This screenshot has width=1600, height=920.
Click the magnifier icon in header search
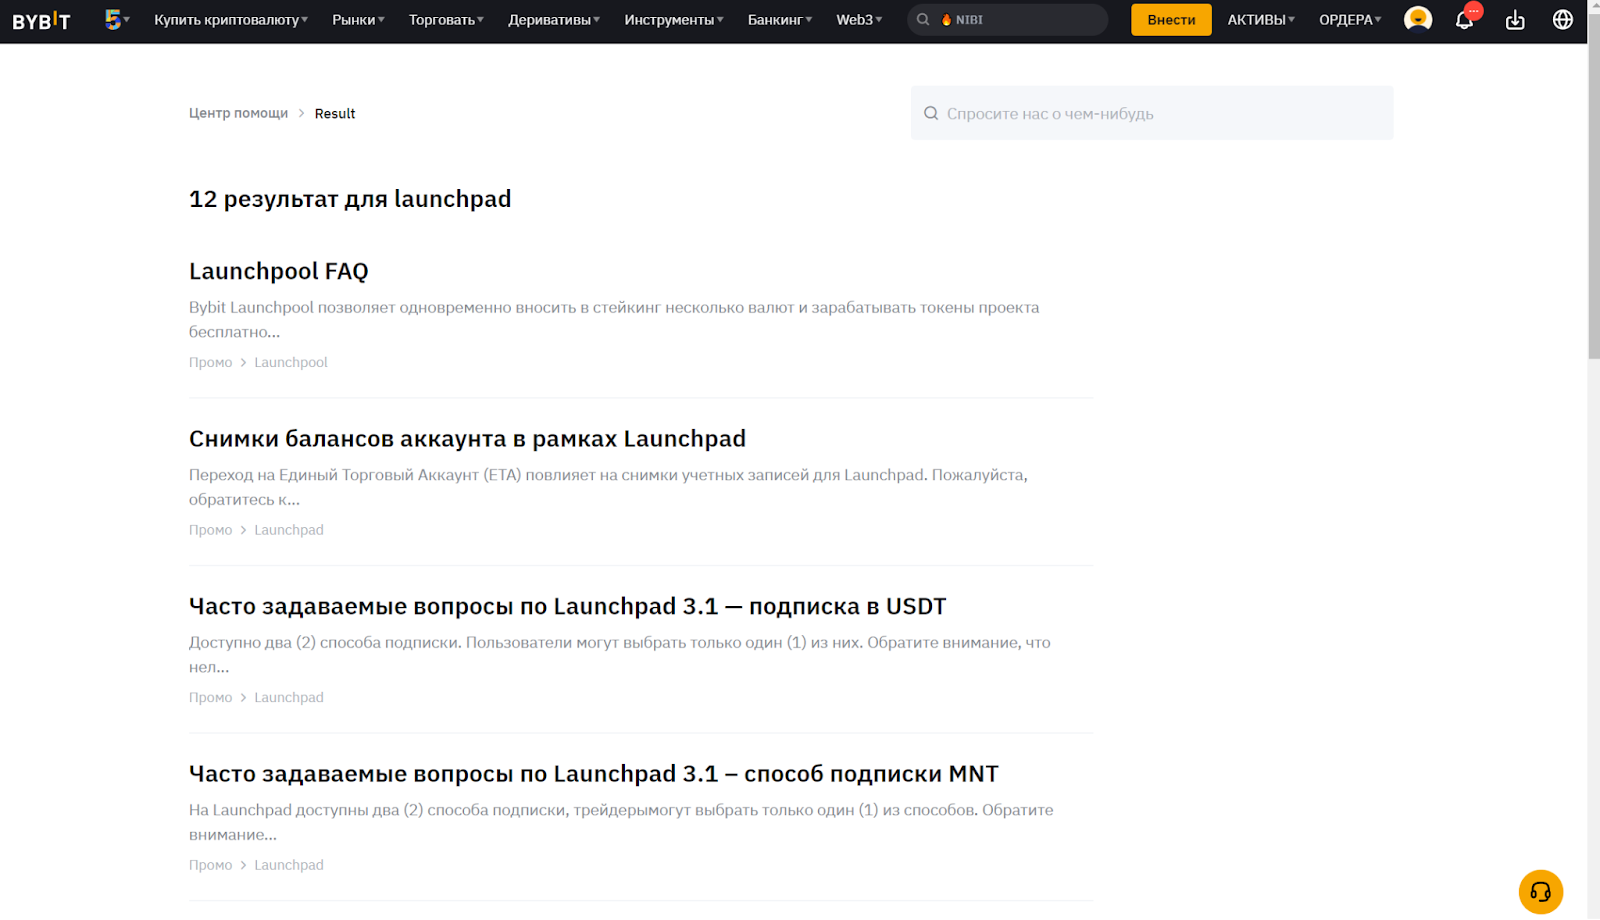pyautogui.click(x=923, y=19)
